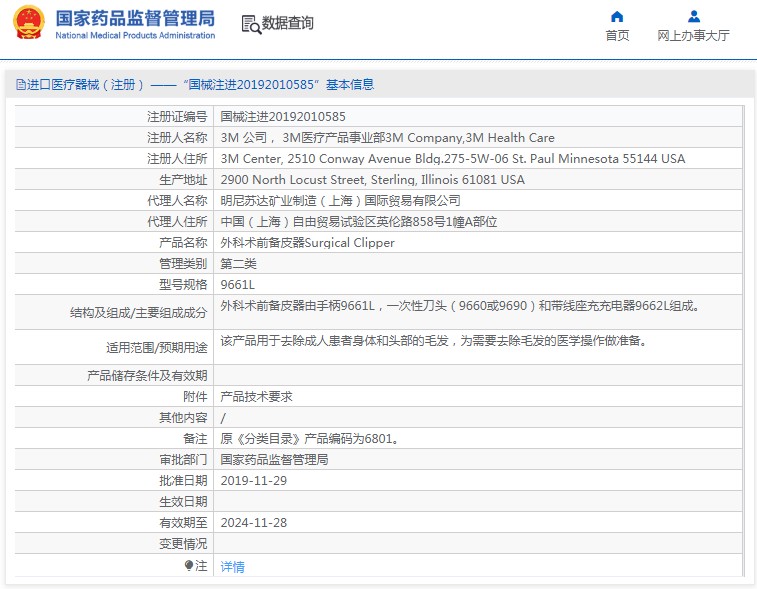757x589 pixels.
Task: Select expiry date 2024-11-28
Action: [x=253, y=523]
